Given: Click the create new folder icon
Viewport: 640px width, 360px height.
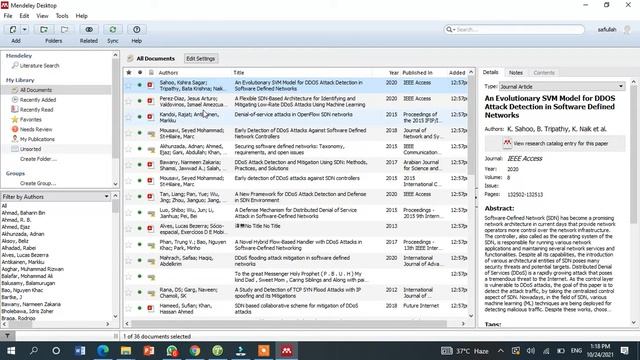Looking at the screenshot, I should click(44, 29).
